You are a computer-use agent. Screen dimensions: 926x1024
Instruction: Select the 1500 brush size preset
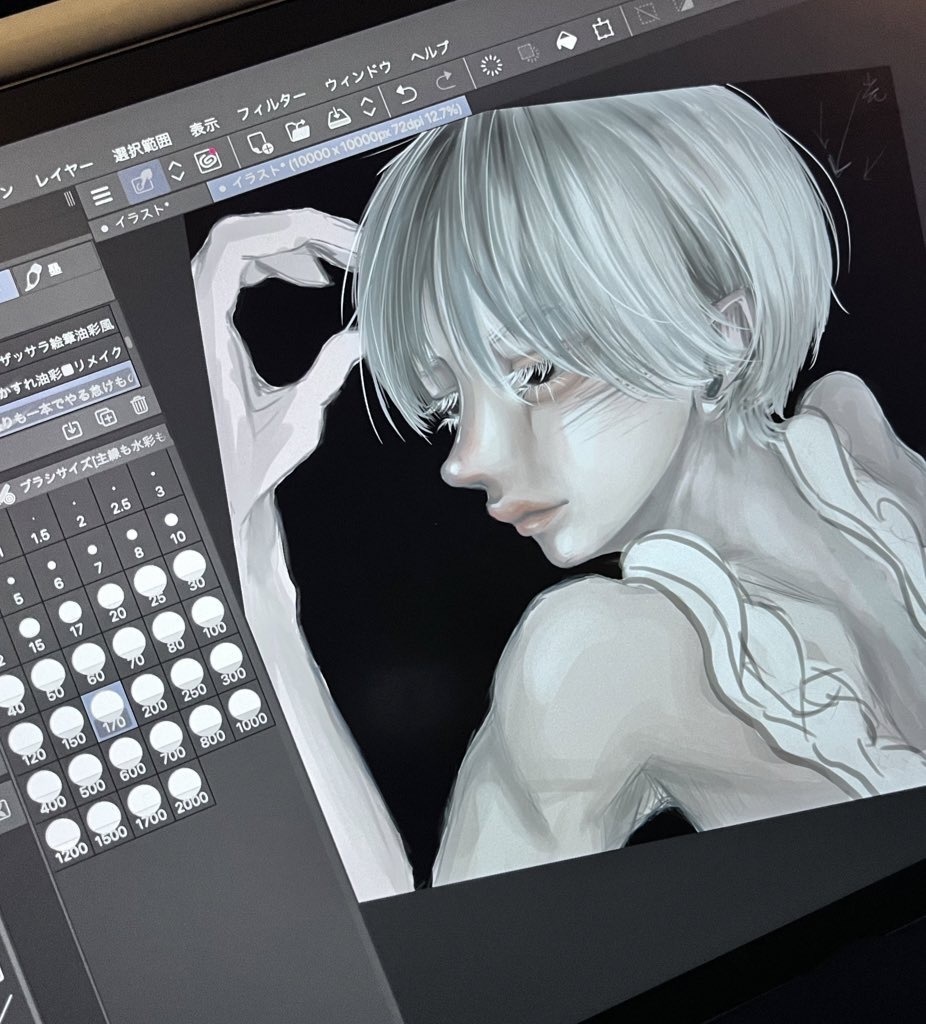coord(106,823)
